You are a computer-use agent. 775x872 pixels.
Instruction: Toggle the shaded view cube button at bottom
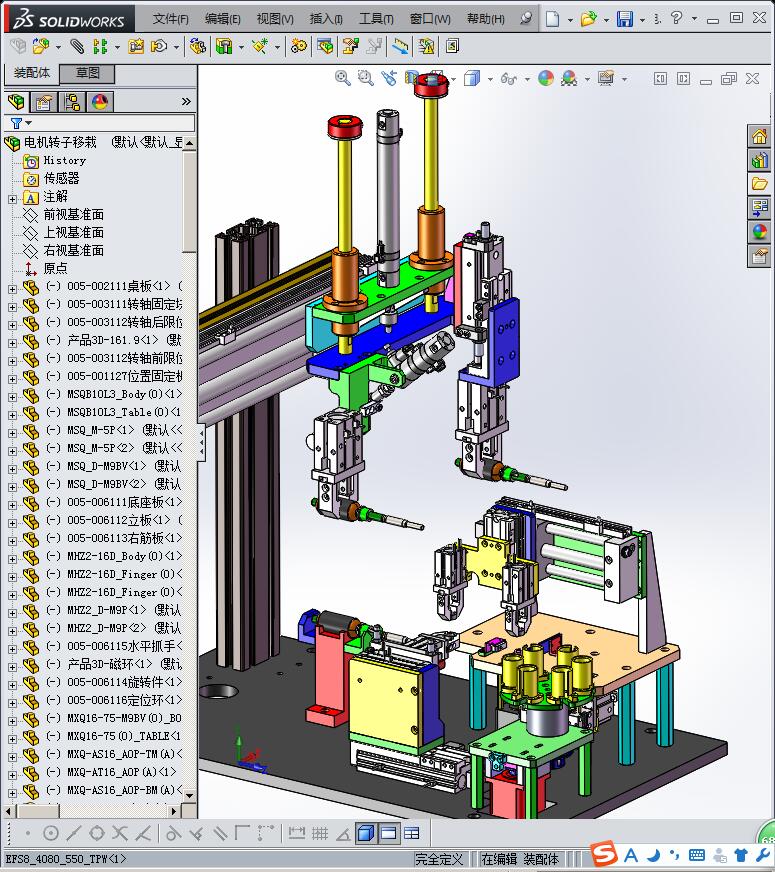pos(365,833)
